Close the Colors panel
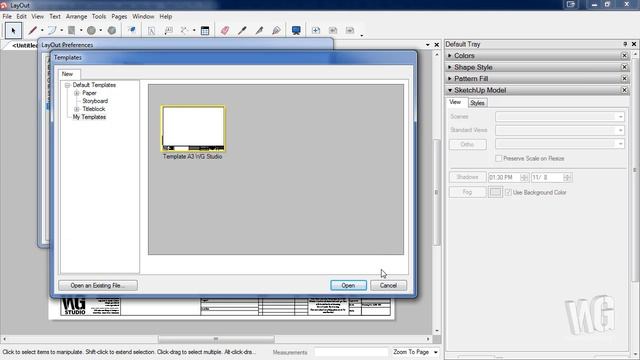 [624, 56]
